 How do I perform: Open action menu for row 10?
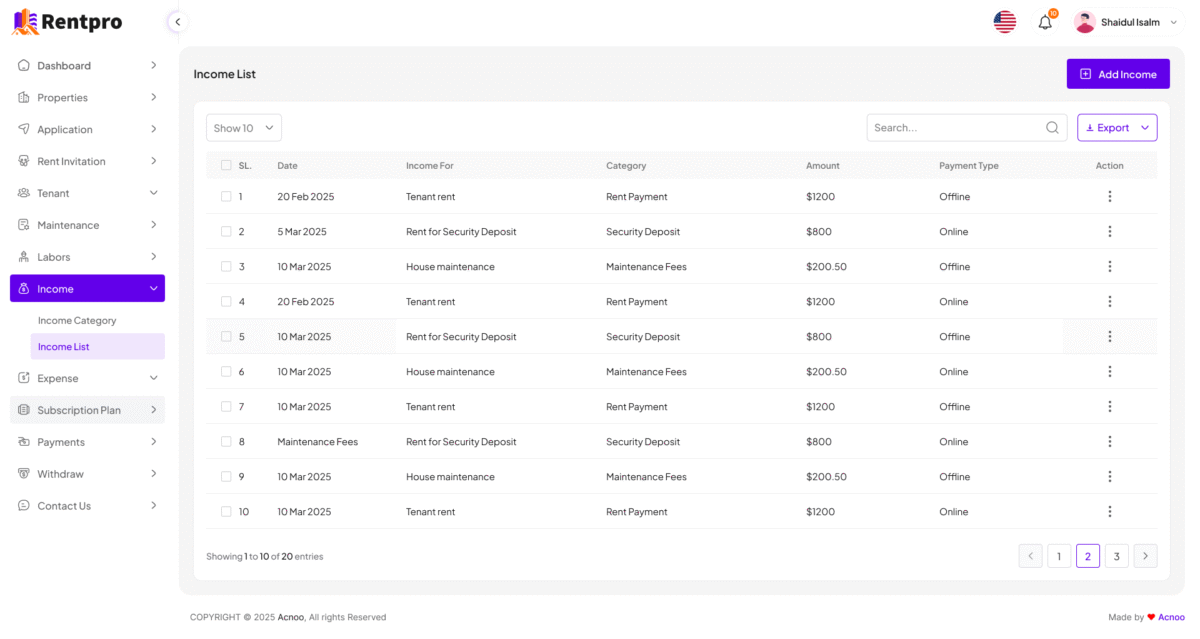pos(1109,512)
